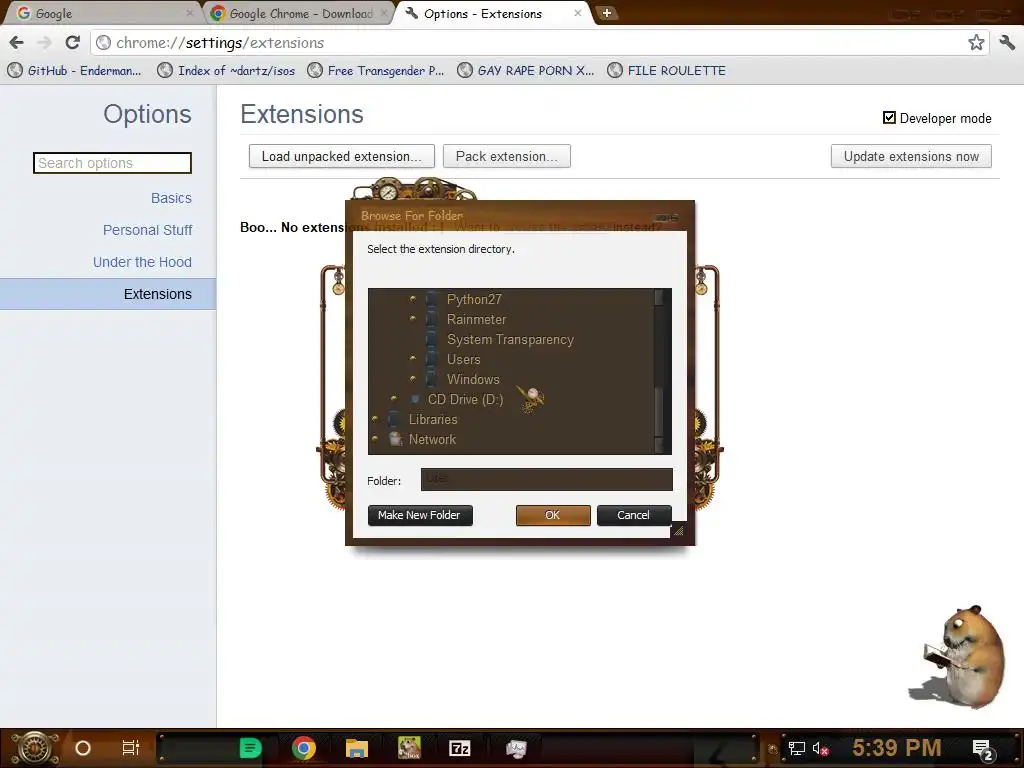Viewport: 1024px width, 768px height.
Task: Click the folder tree vertical scrollbar
Action: click(659, 371)
